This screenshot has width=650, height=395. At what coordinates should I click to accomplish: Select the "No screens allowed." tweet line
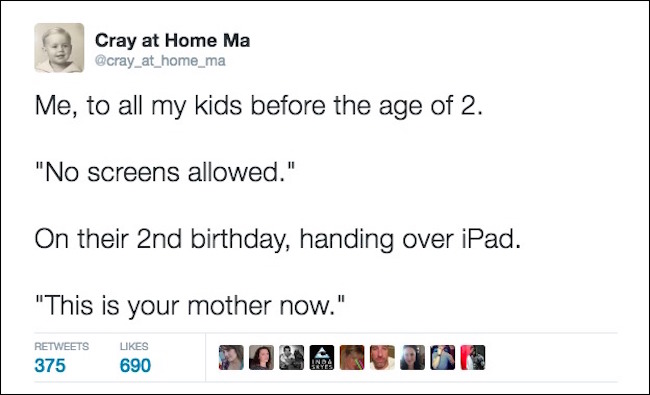tap(165, 172)
